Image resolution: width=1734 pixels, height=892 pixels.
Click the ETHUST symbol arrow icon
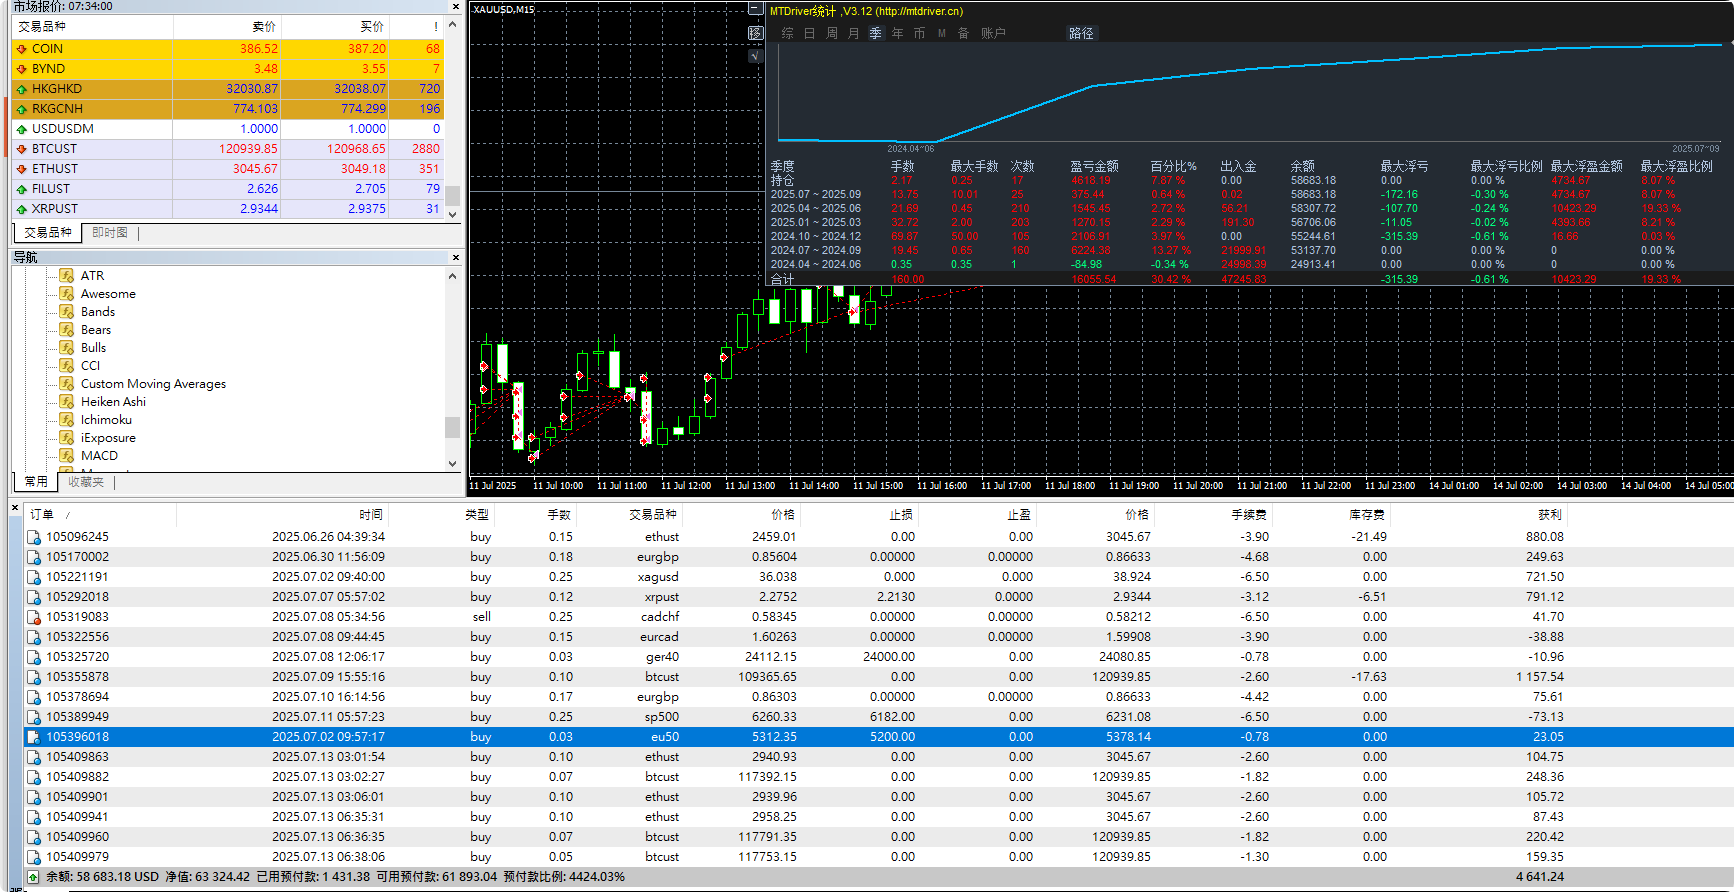[22, 169]
